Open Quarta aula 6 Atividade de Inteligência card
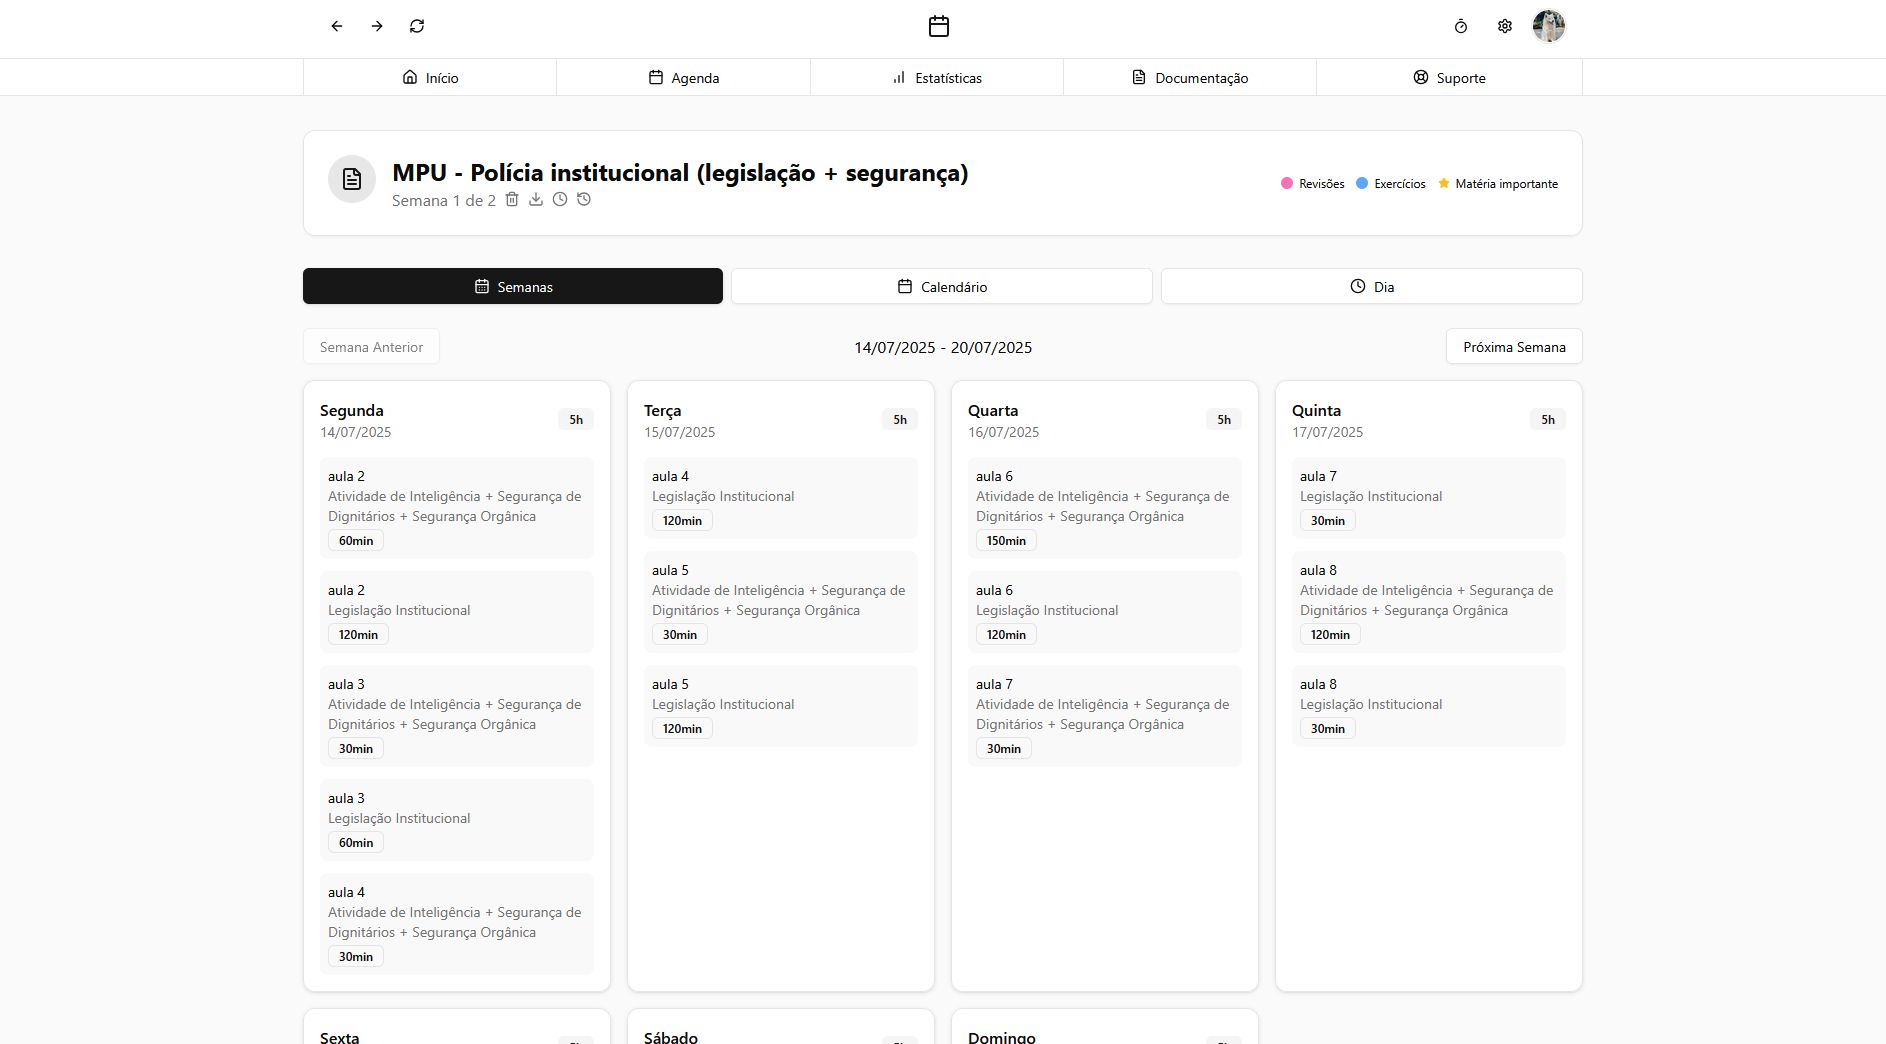 [1105, 508]
